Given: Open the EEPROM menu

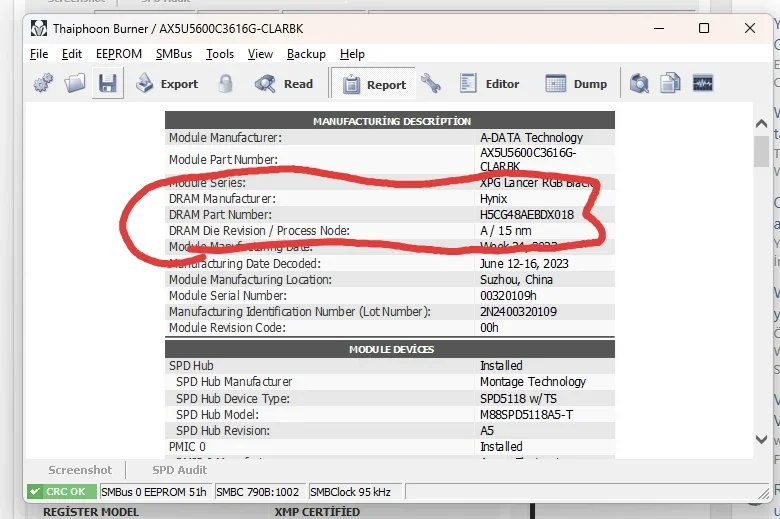Looking at the screenshot, I should (119, 54).
